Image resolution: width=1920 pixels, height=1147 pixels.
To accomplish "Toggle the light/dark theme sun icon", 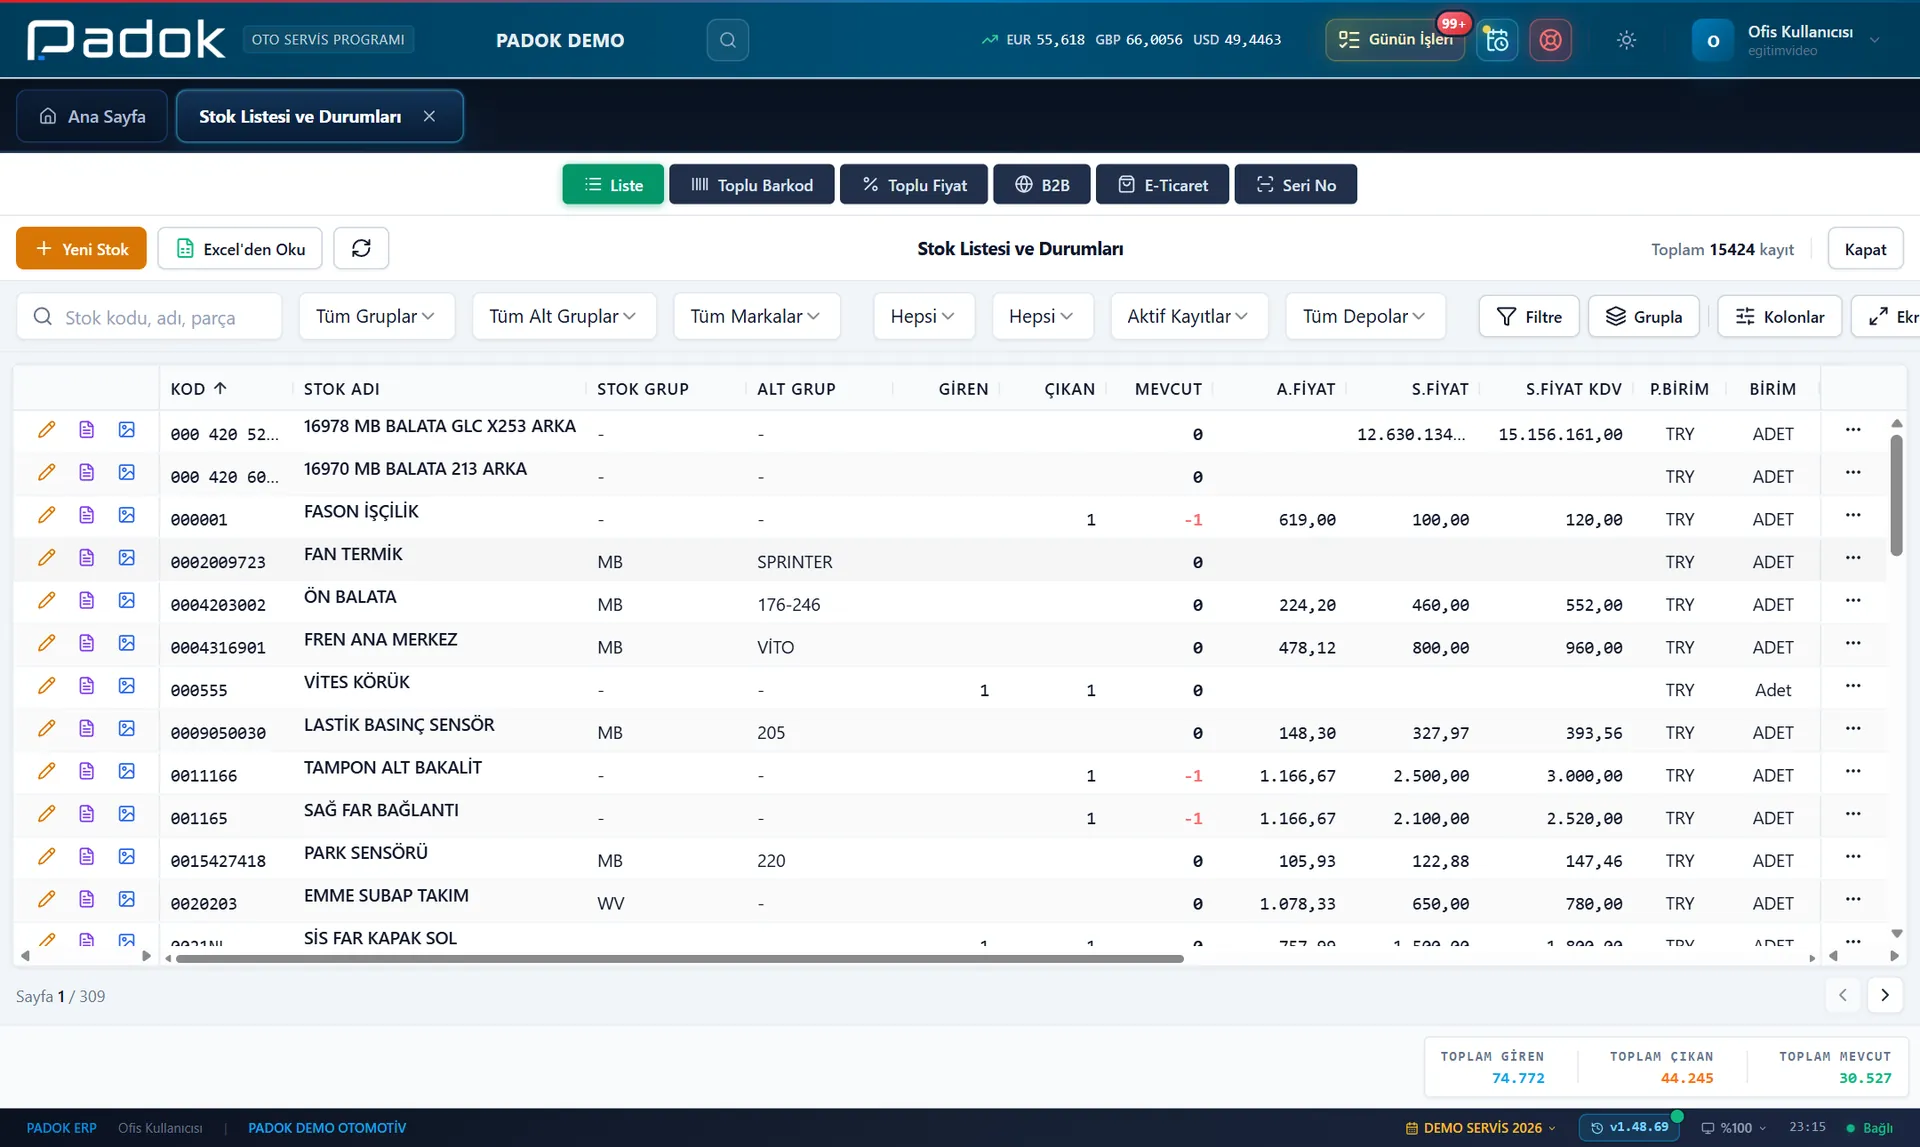I will tap(1626, 40).
